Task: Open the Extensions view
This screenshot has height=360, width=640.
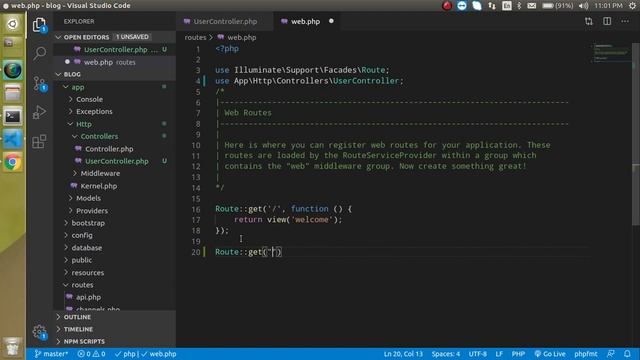Action: coord(39,141)
